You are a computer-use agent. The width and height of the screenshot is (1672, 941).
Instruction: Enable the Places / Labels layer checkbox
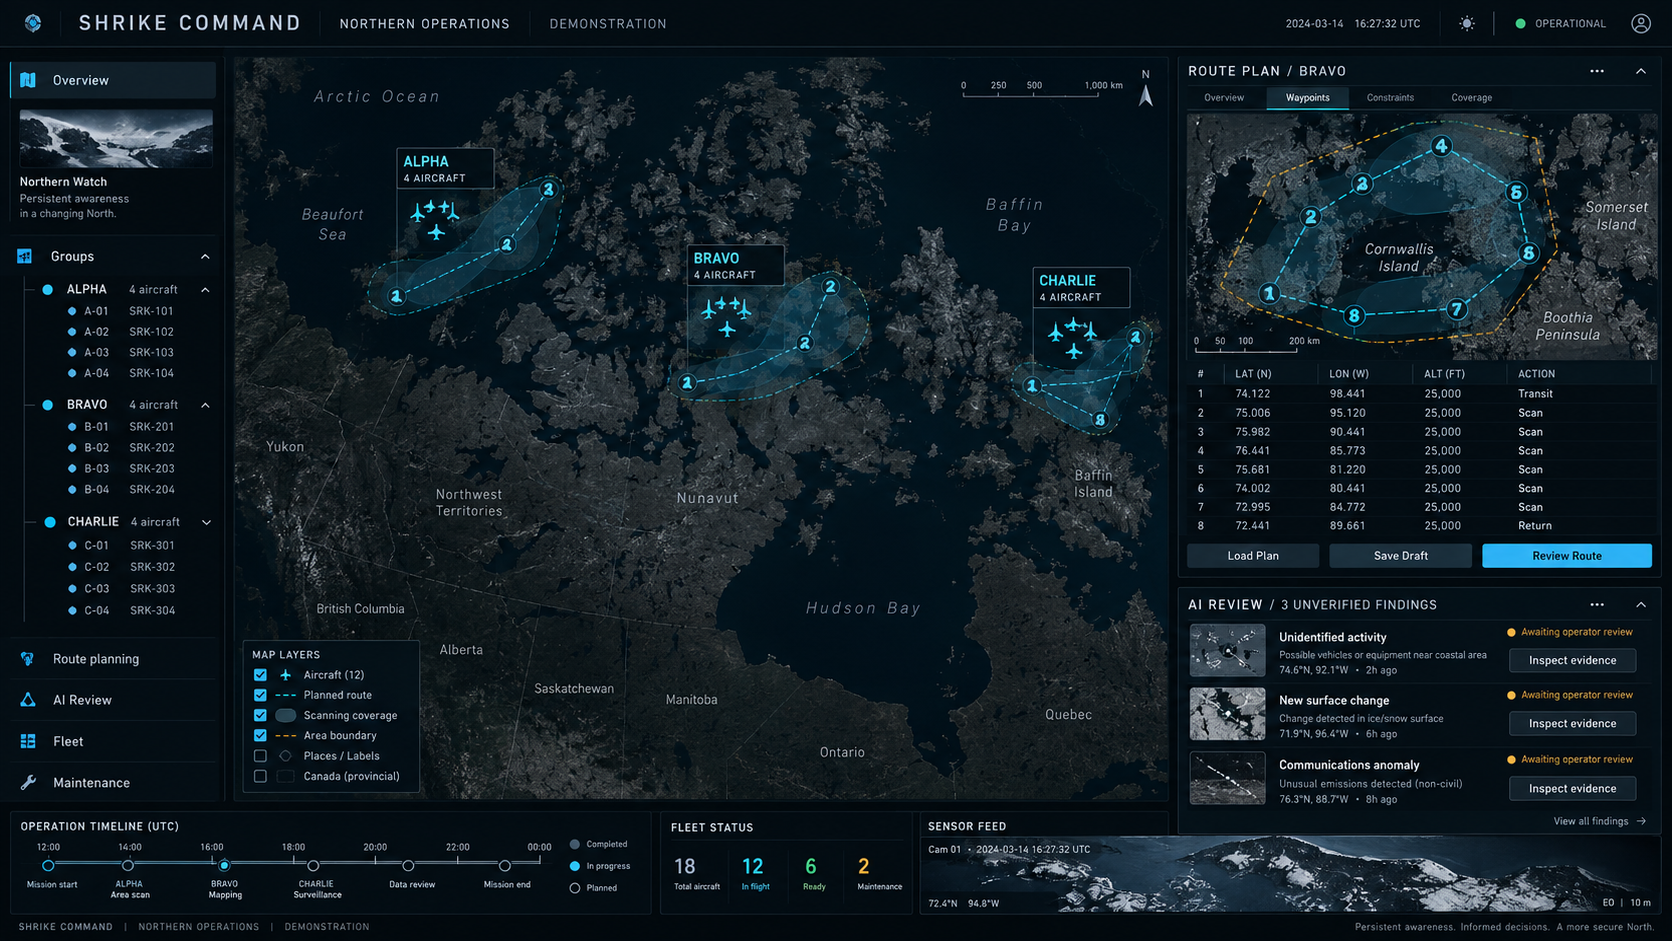pos(260,756)
